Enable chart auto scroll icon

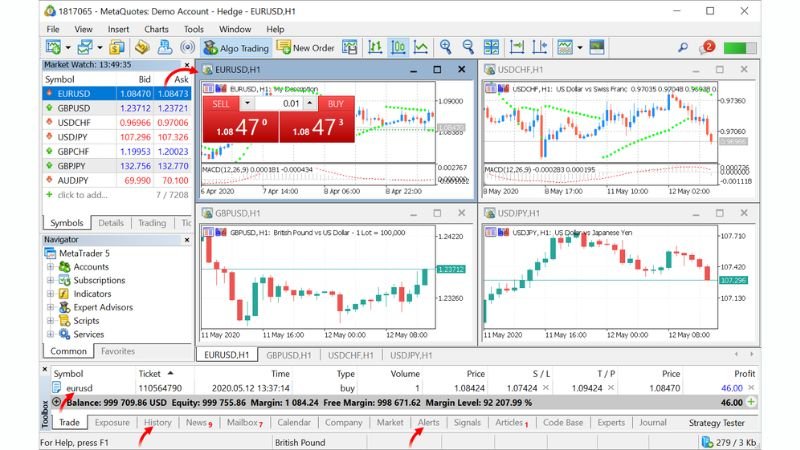517,47
